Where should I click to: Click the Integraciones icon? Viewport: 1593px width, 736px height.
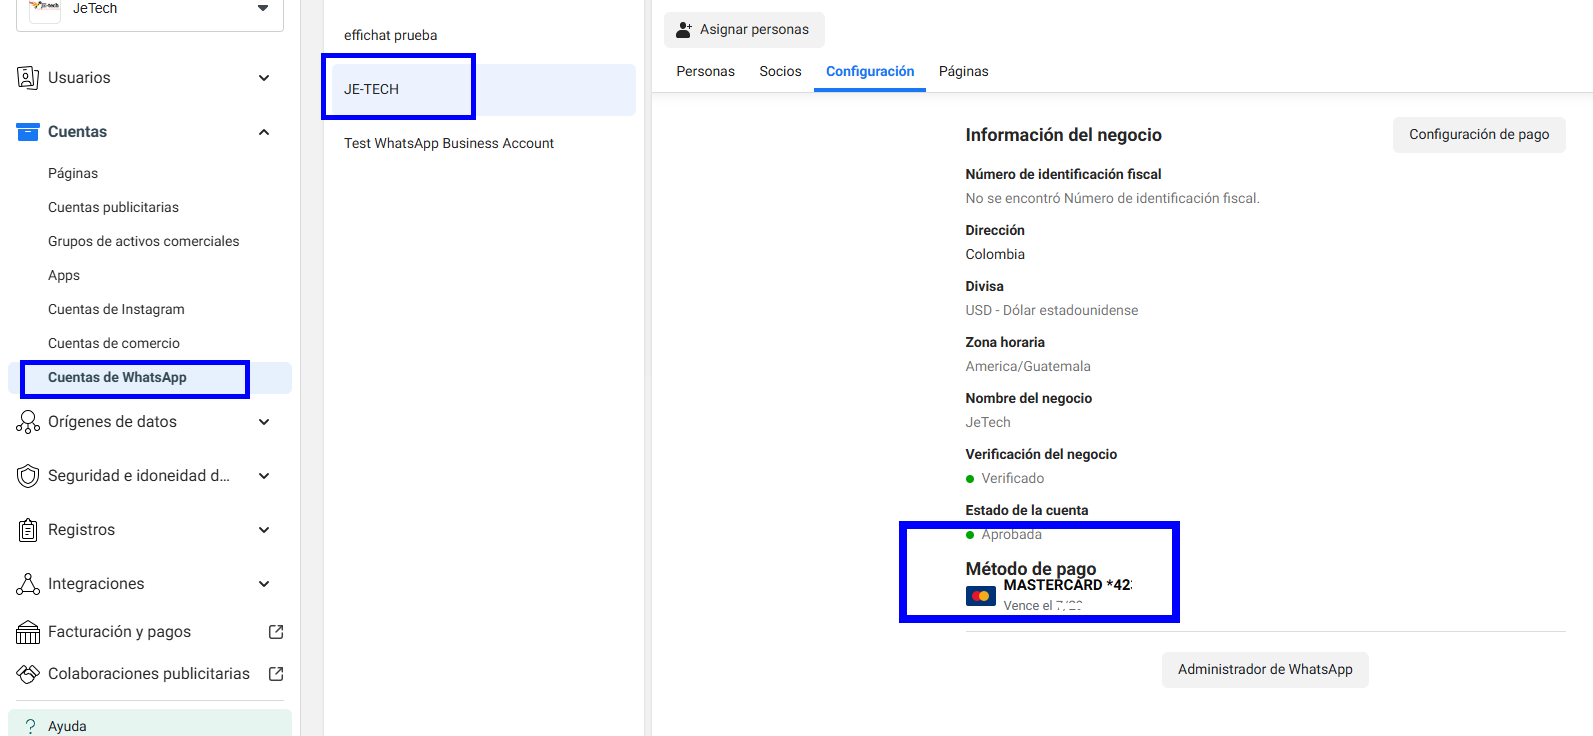pos(28,584)
